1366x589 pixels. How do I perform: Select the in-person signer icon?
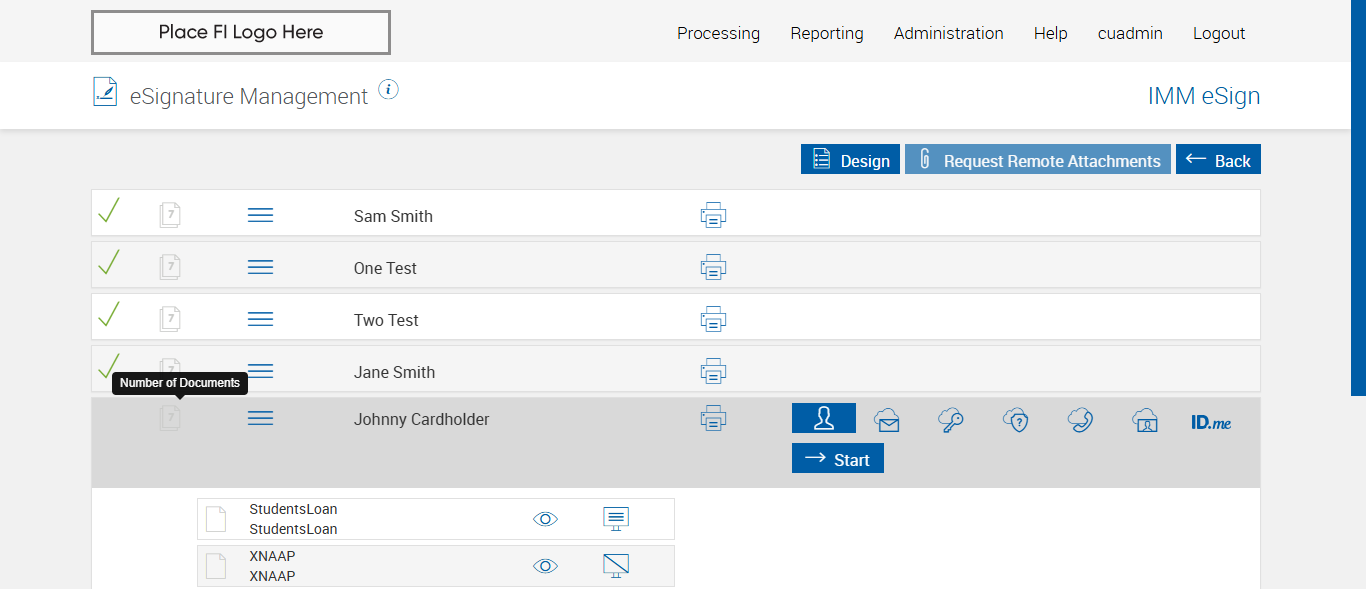tap(824, 418)
